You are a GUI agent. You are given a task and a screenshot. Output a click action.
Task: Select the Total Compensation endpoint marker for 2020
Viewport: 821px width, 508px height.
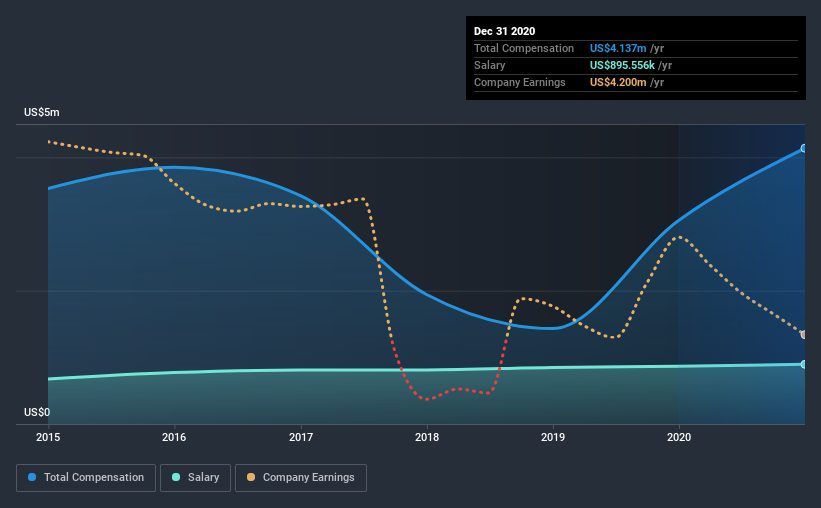tap(804, 149)
